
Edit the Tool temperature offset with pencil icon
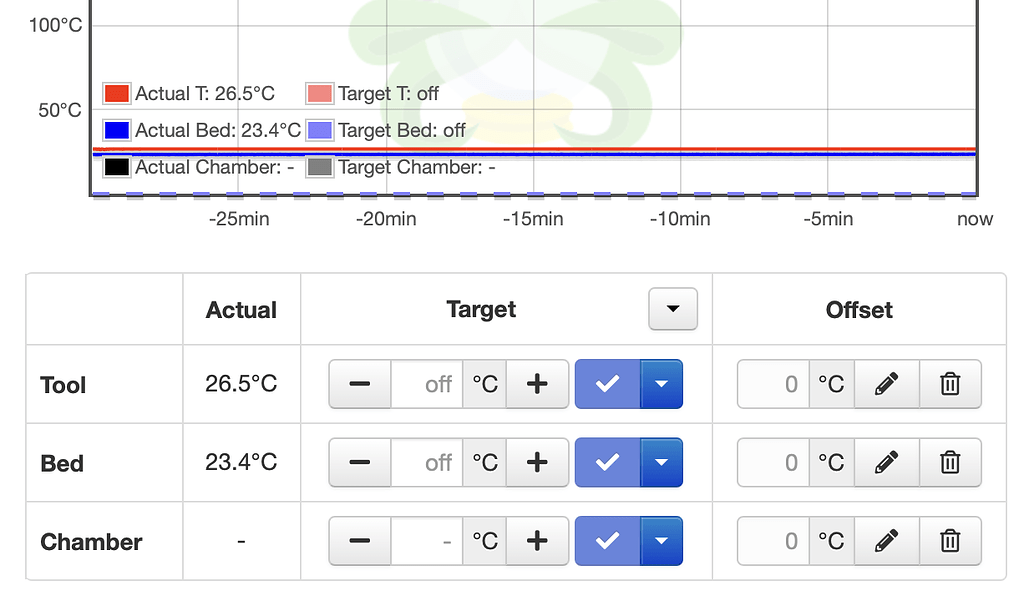point(886,384)
